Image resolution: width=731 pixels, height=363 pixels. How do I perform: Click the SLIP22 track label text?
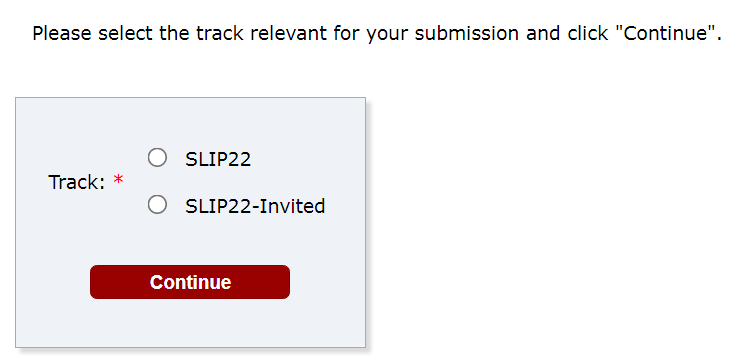(218, 159)
